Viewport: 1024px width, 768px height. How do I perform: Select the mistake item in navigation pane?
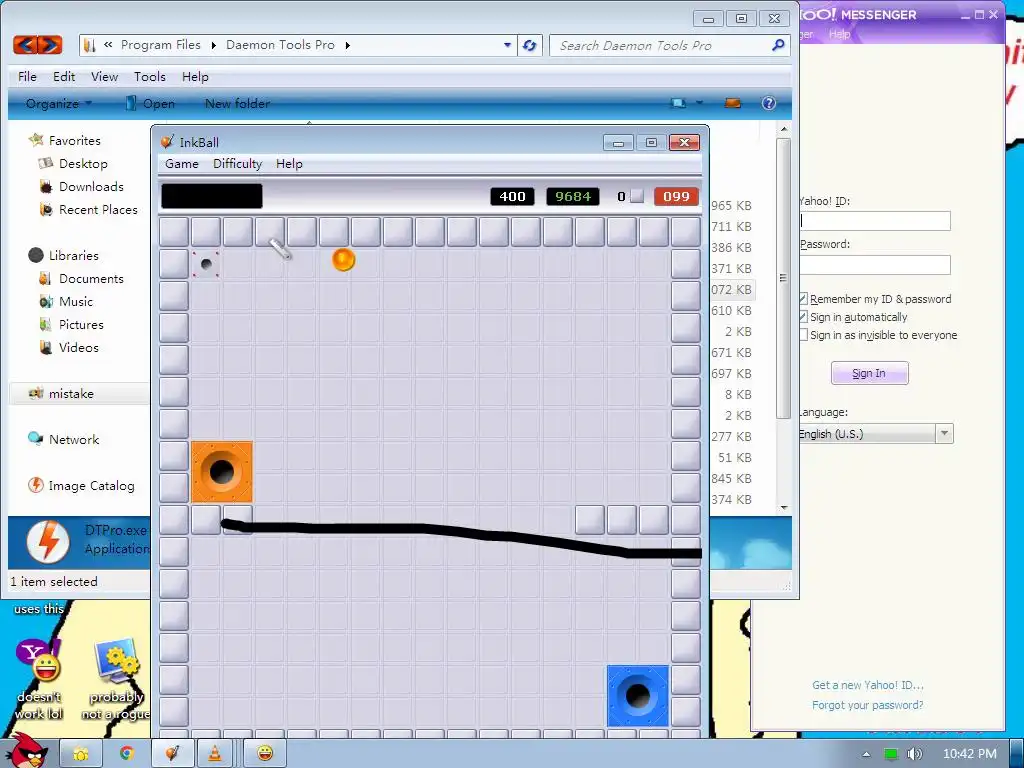coord(71,393)
